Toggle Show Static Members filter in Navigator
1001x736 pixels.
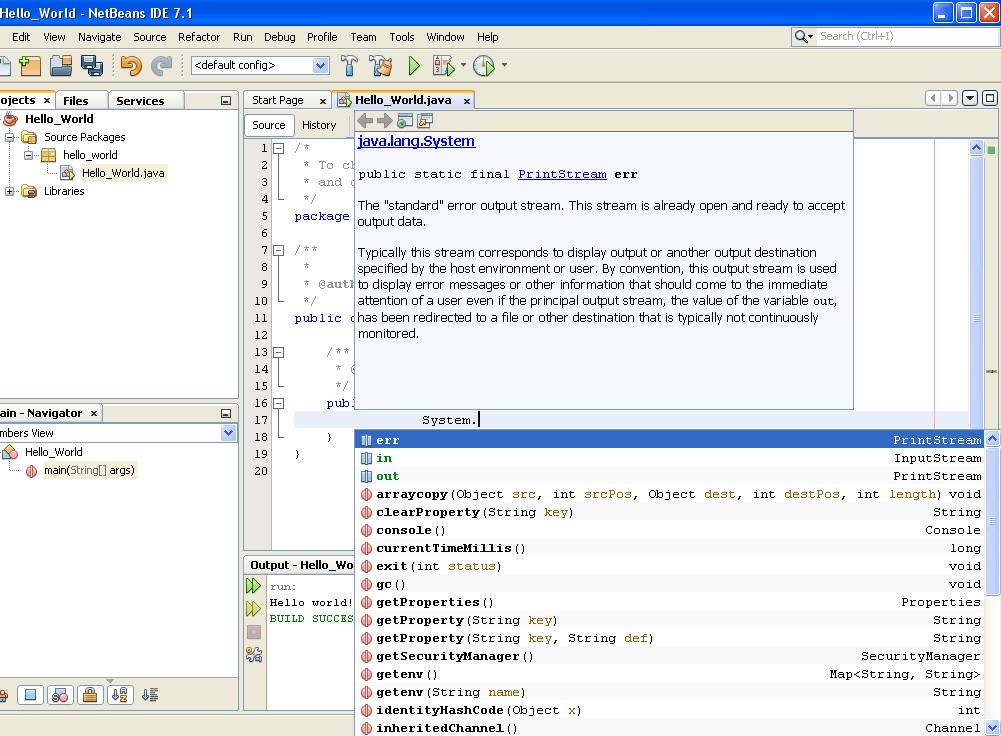pyautogui.click(x=59, y=695)
